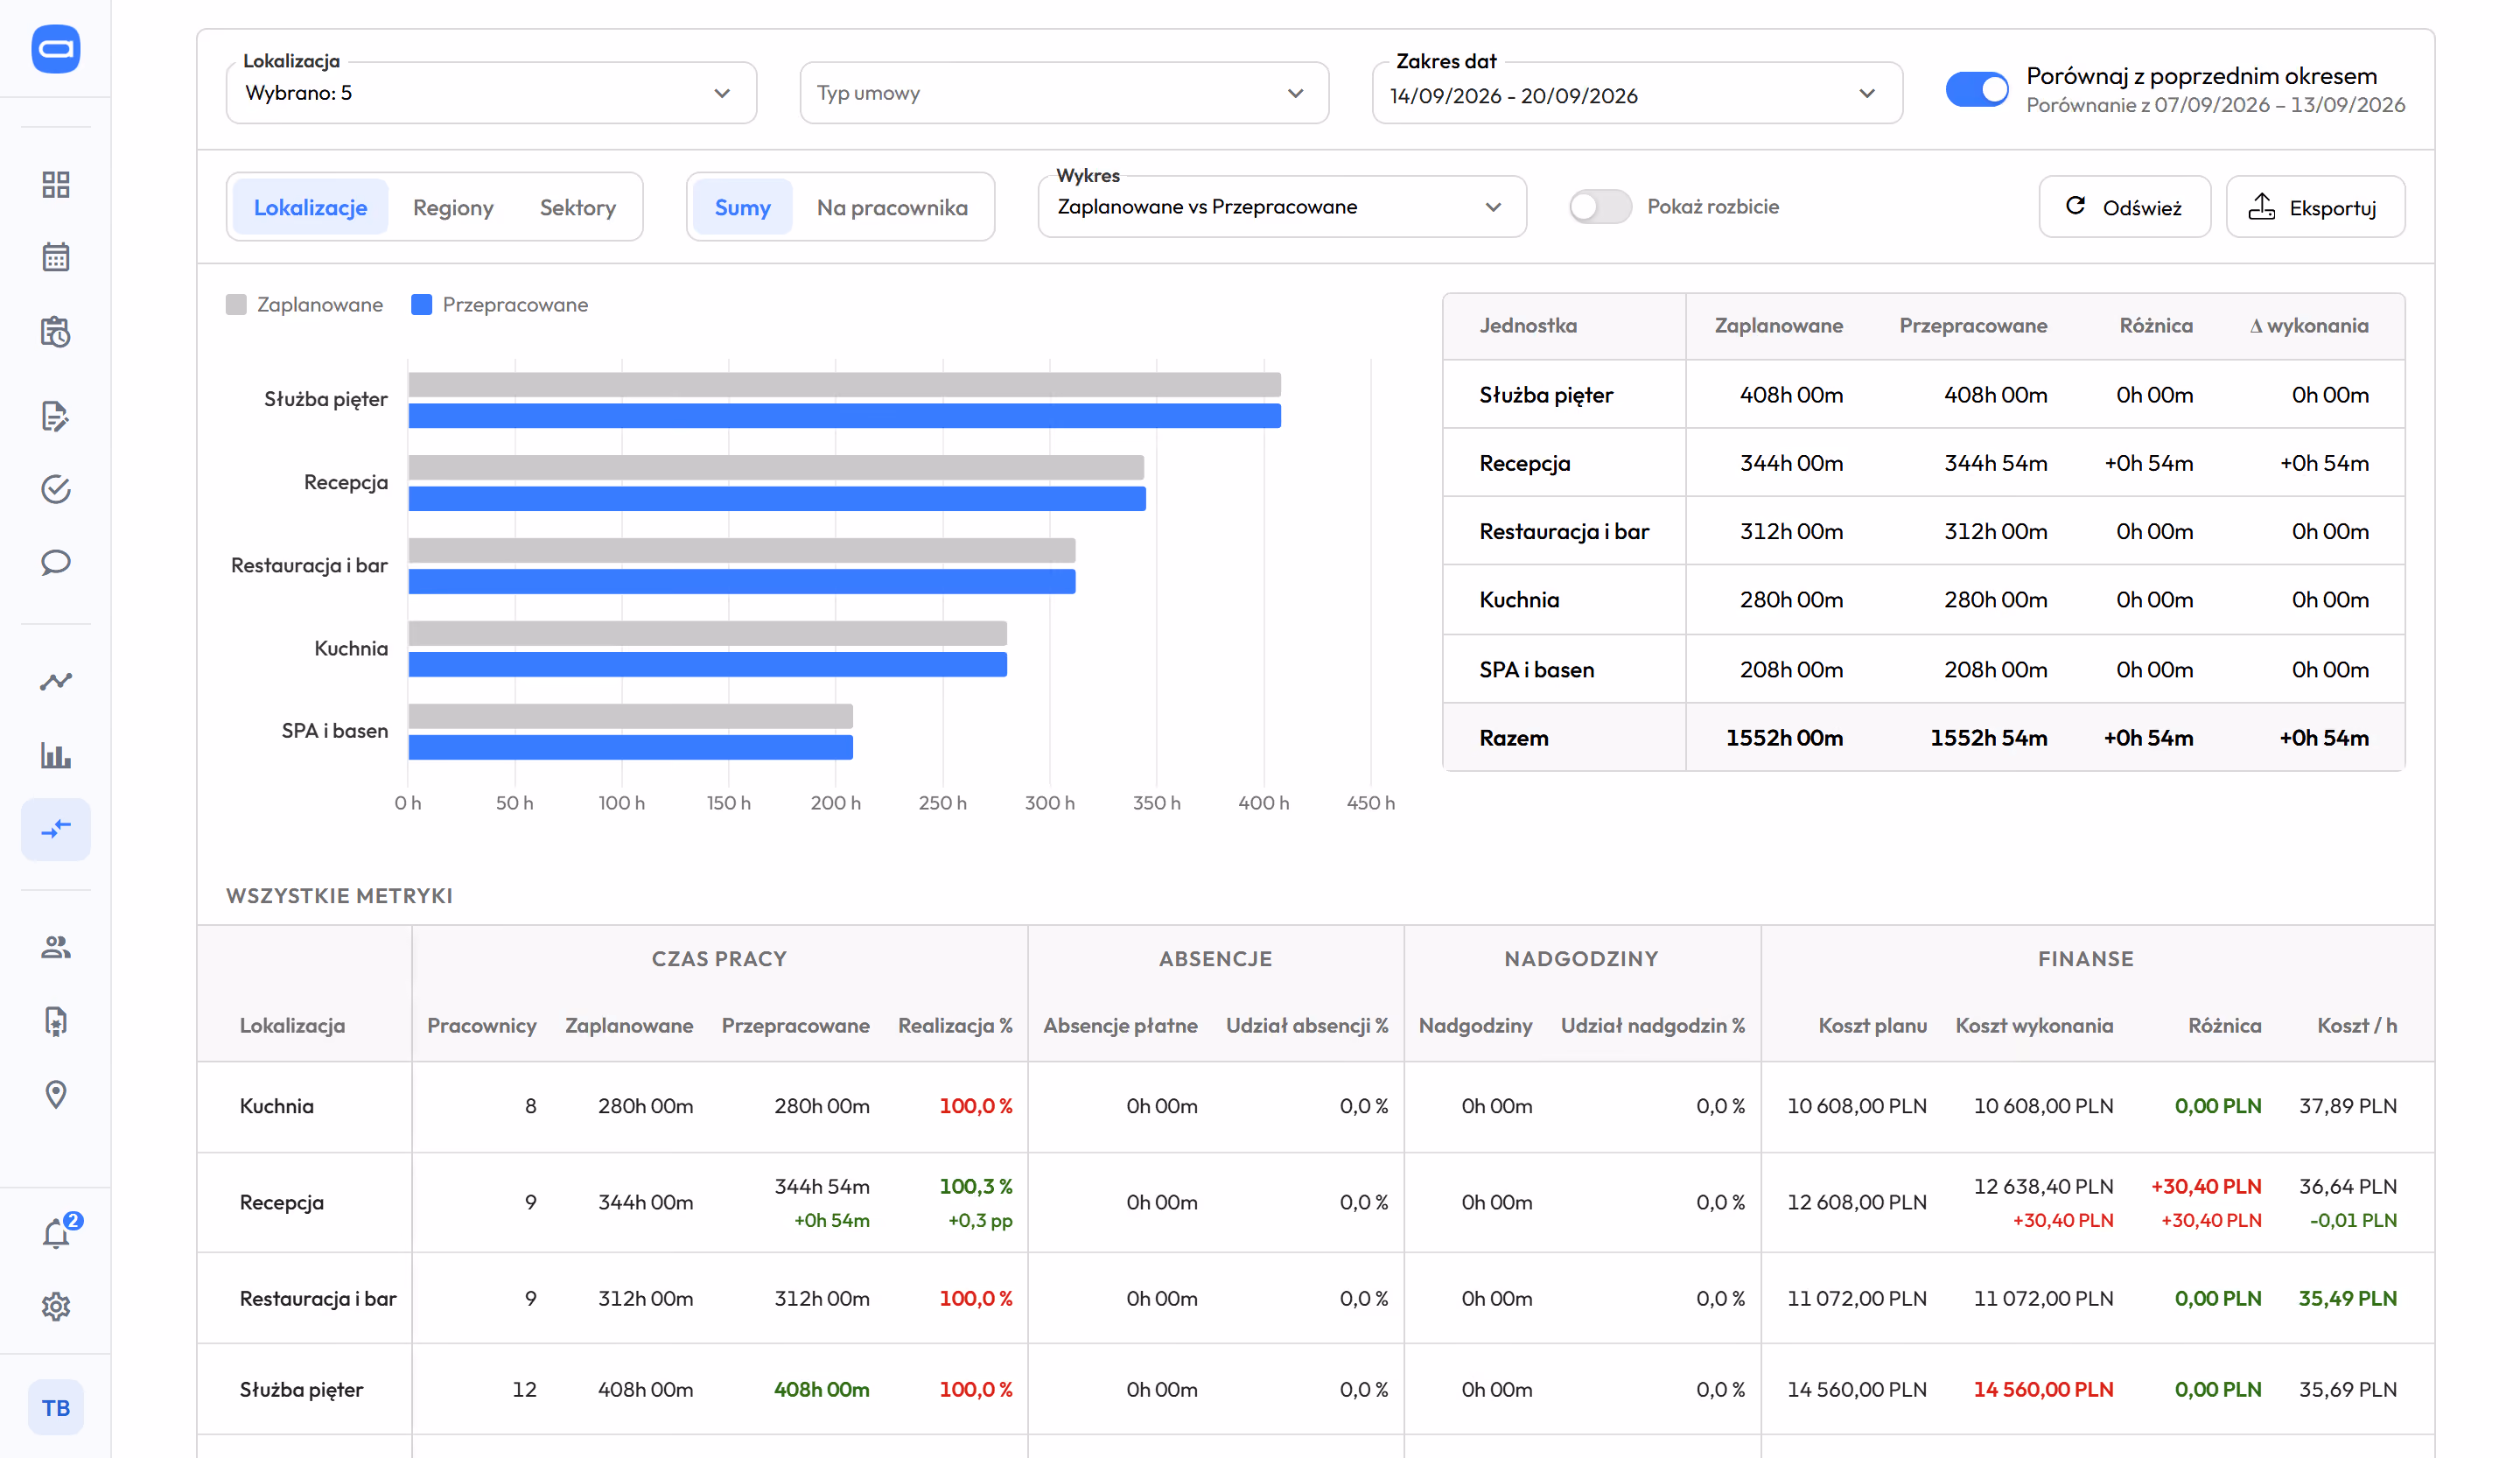
Task: Click Recepcja row in the summary table
Action: 1924,463
